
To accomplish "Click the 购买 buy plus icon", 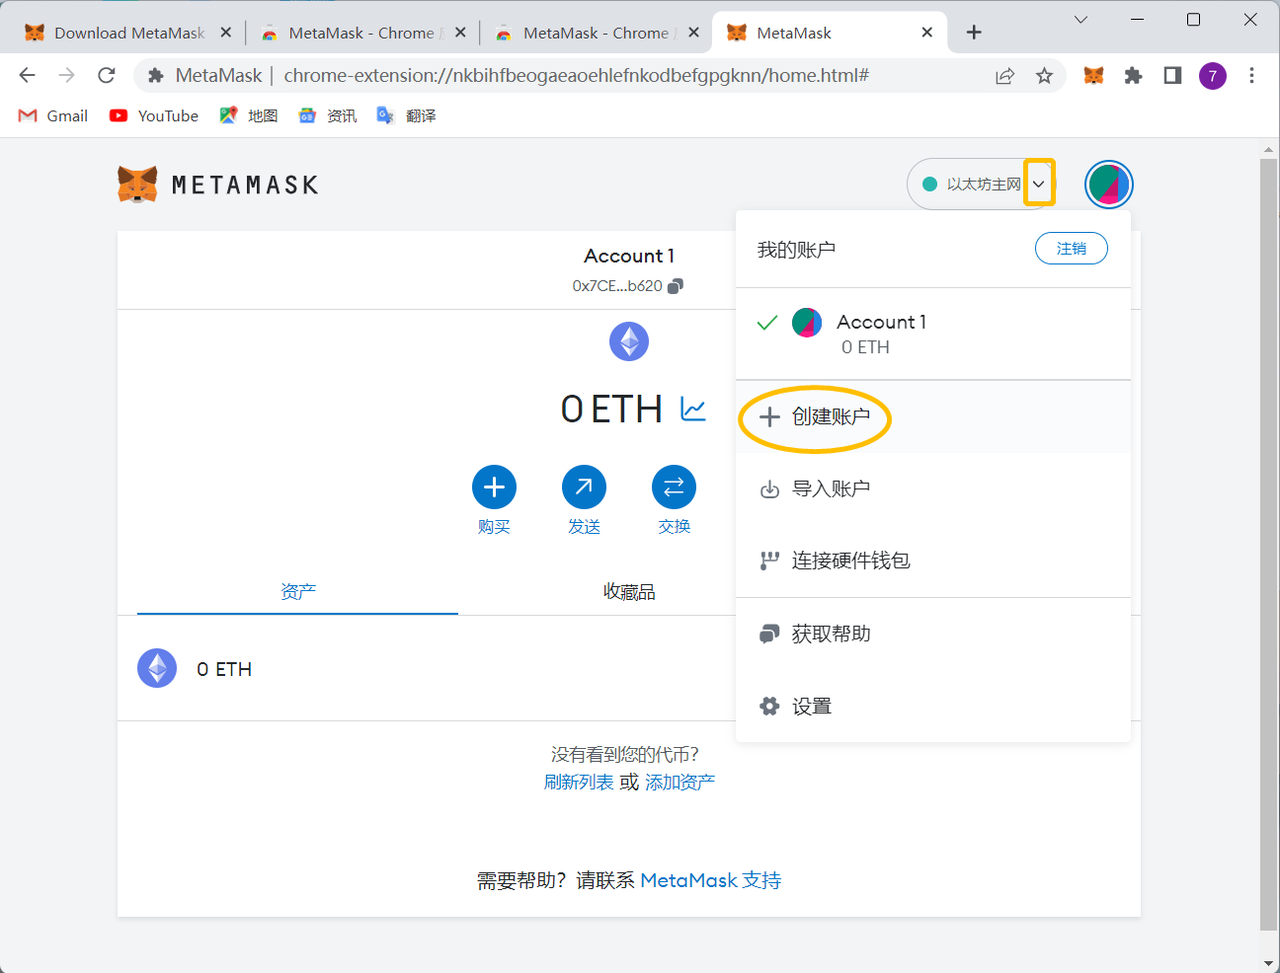I will tap(494, 487).
